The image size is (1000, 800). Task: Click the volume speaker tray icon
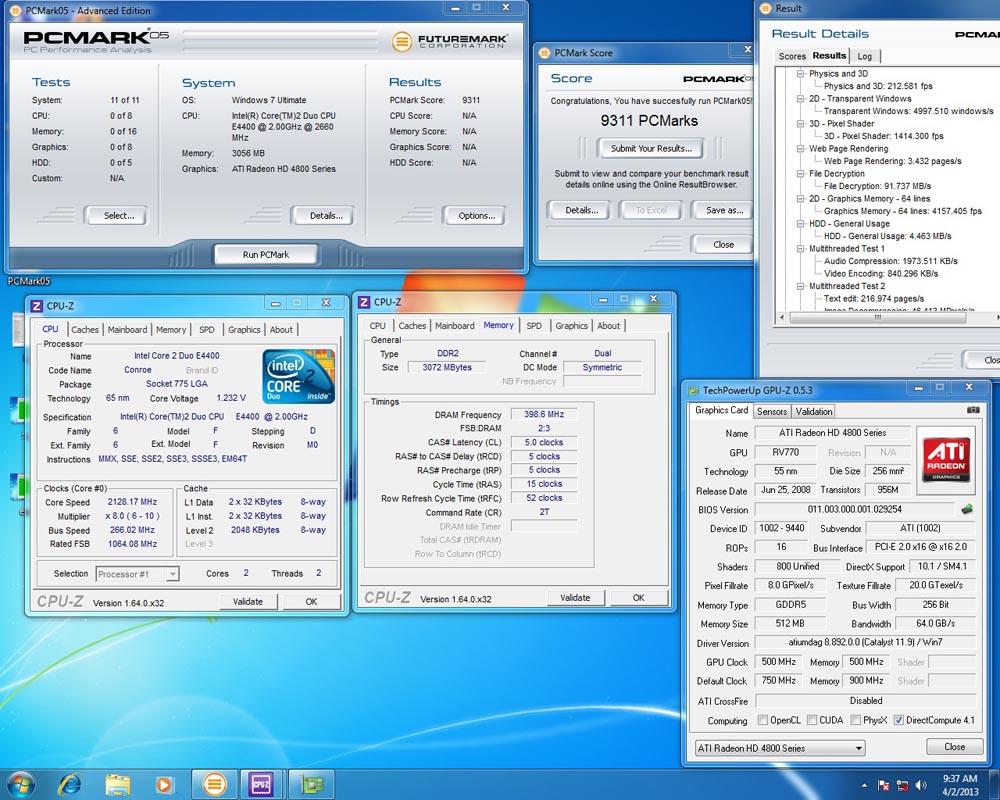[x=921, y=785]
